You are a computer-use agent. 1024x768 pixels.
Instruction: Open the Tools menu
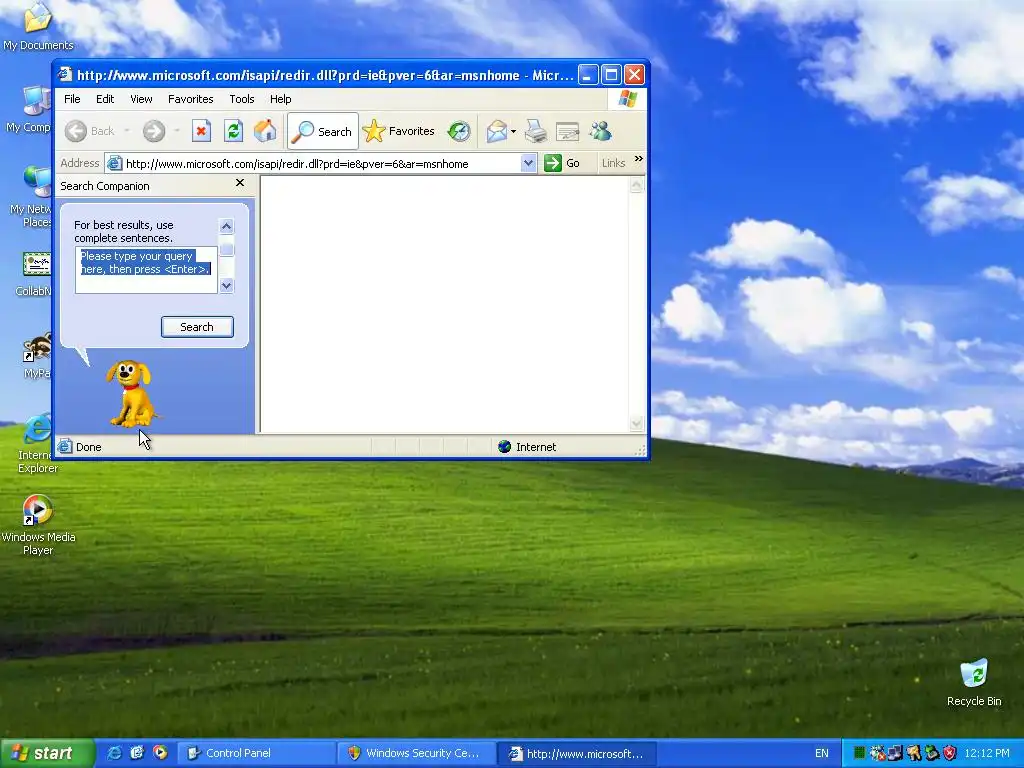[x=242, y=99]
